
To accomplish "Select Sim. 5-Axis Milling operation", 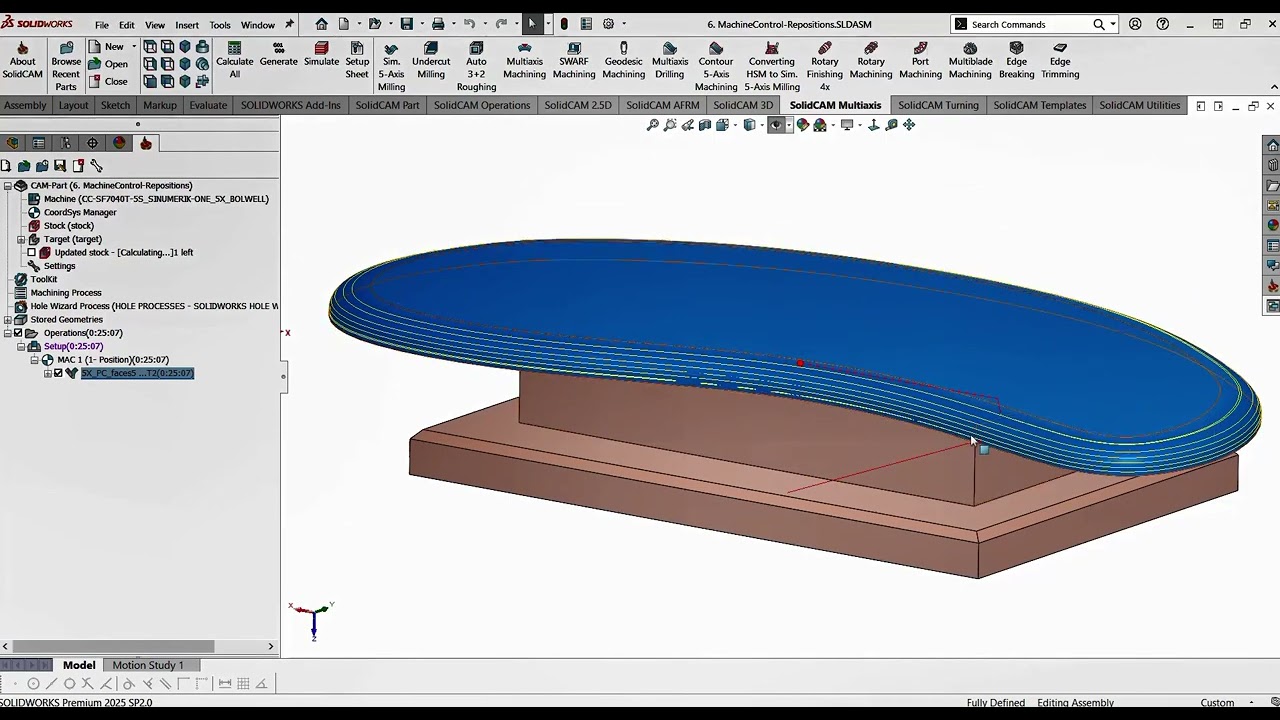I will click(391, 67).
